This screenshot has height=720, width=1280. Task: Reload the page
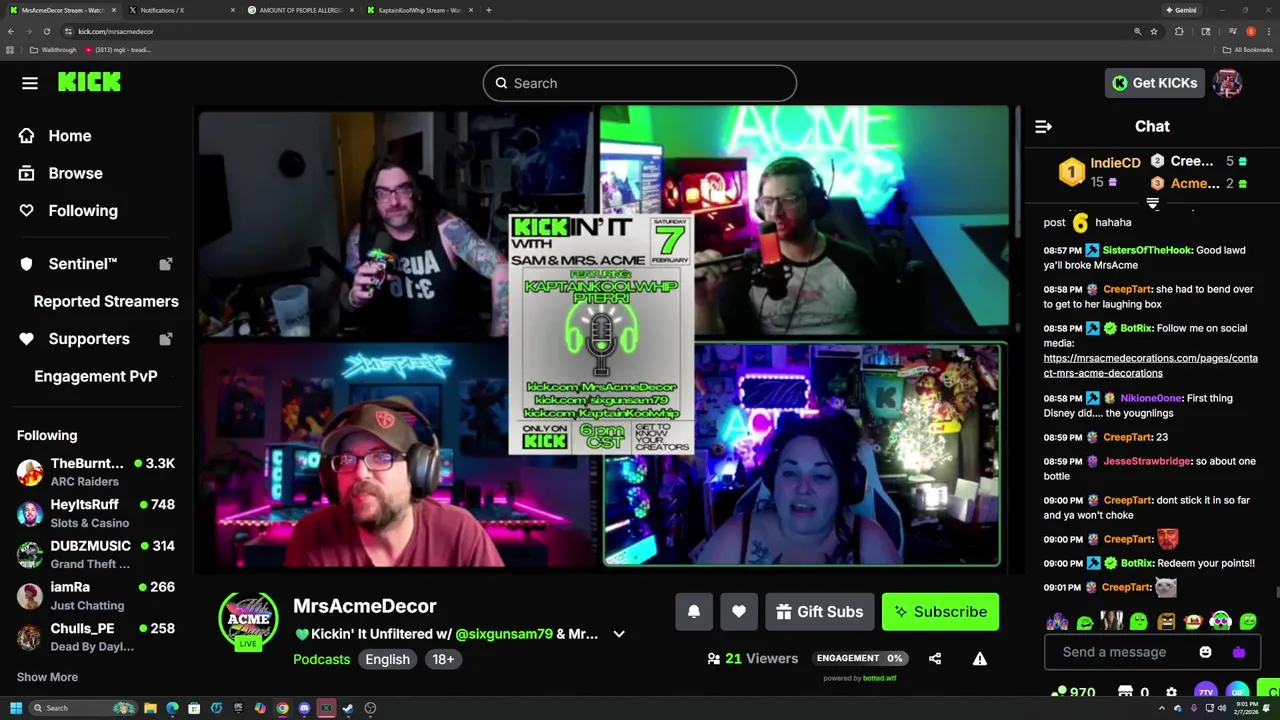pos(46,31)
